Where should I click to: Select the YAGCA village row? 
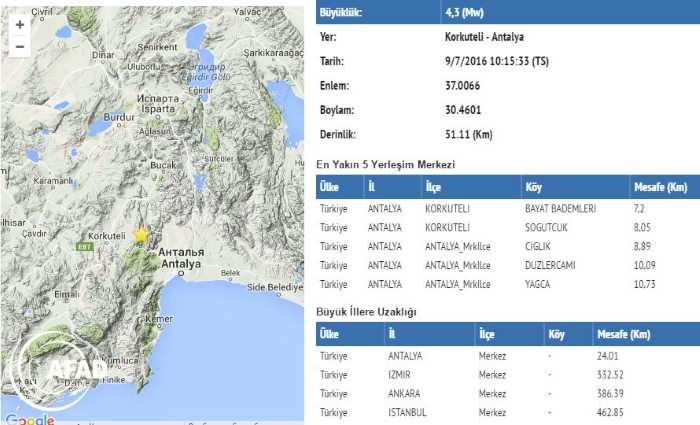coord(507,284)
